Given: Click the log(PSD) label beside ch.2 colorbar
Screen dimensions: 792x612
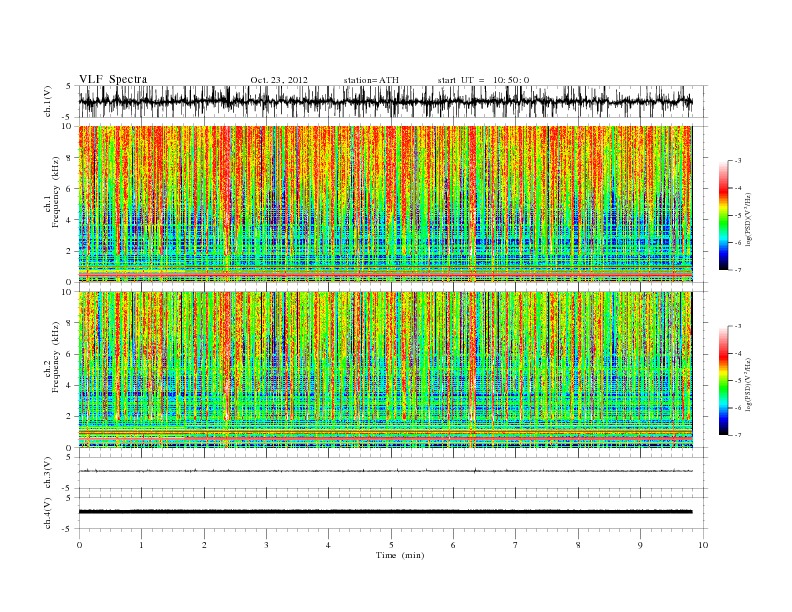Looking at the screenshot, I should (x=748, y=384).
